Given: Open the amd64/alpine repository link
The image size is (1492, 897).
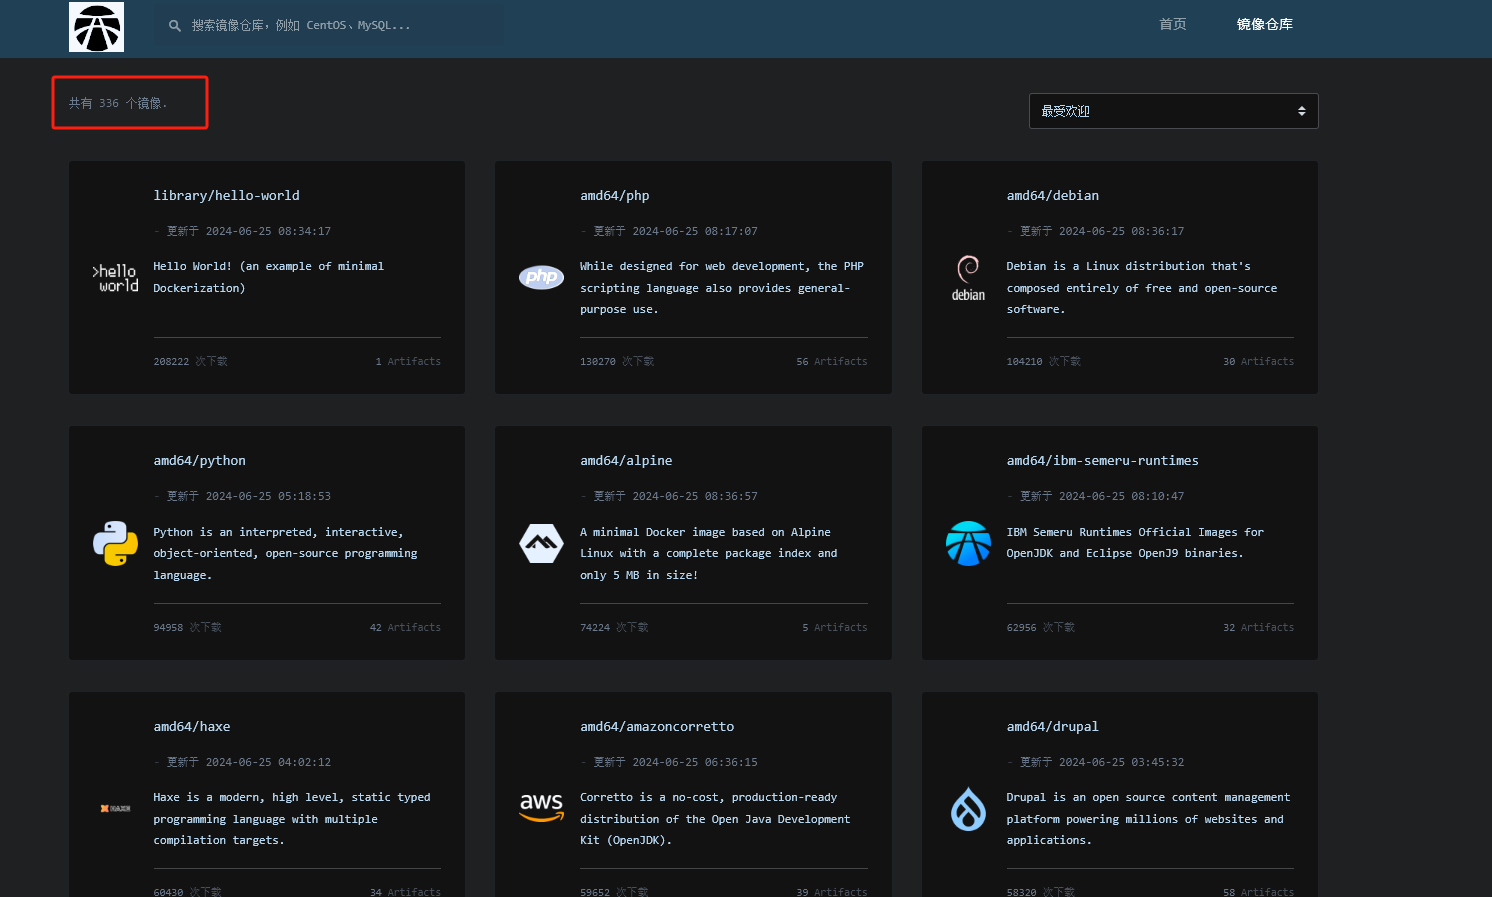Looking at the screenshot, I should [626, 461].
